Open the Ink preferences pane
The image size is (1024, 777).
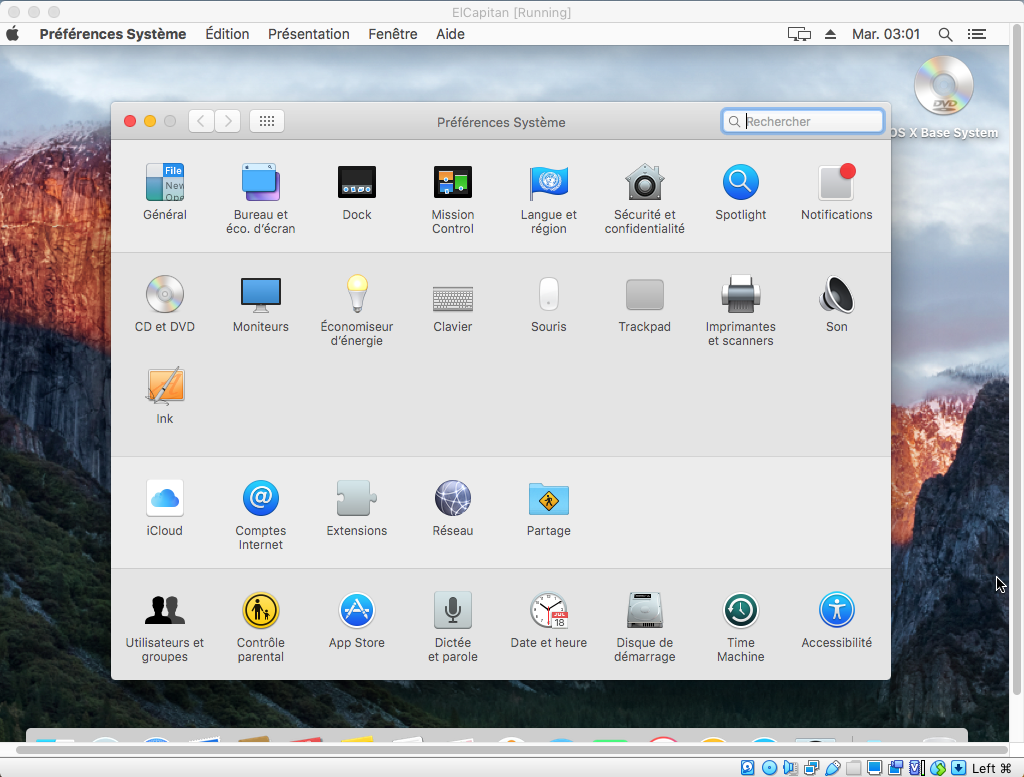pos(165,396)
